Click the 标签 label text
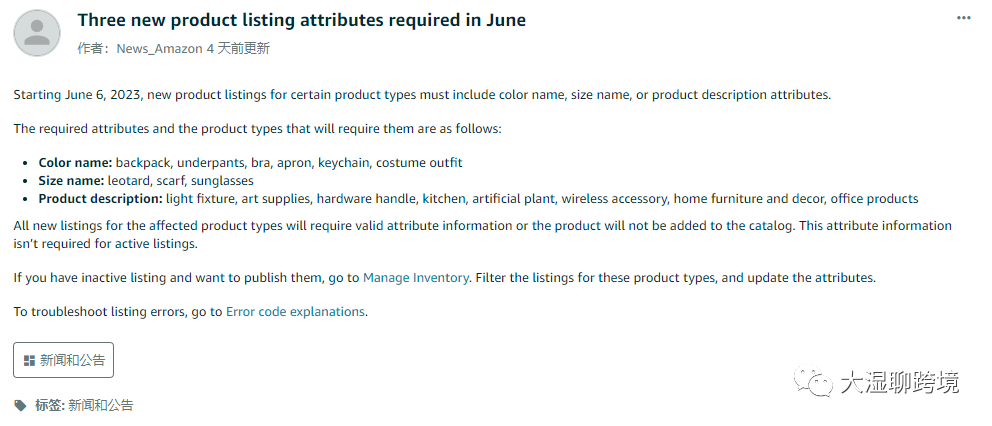This screenshot has height=426, width=992. click(x=48, y=405)
